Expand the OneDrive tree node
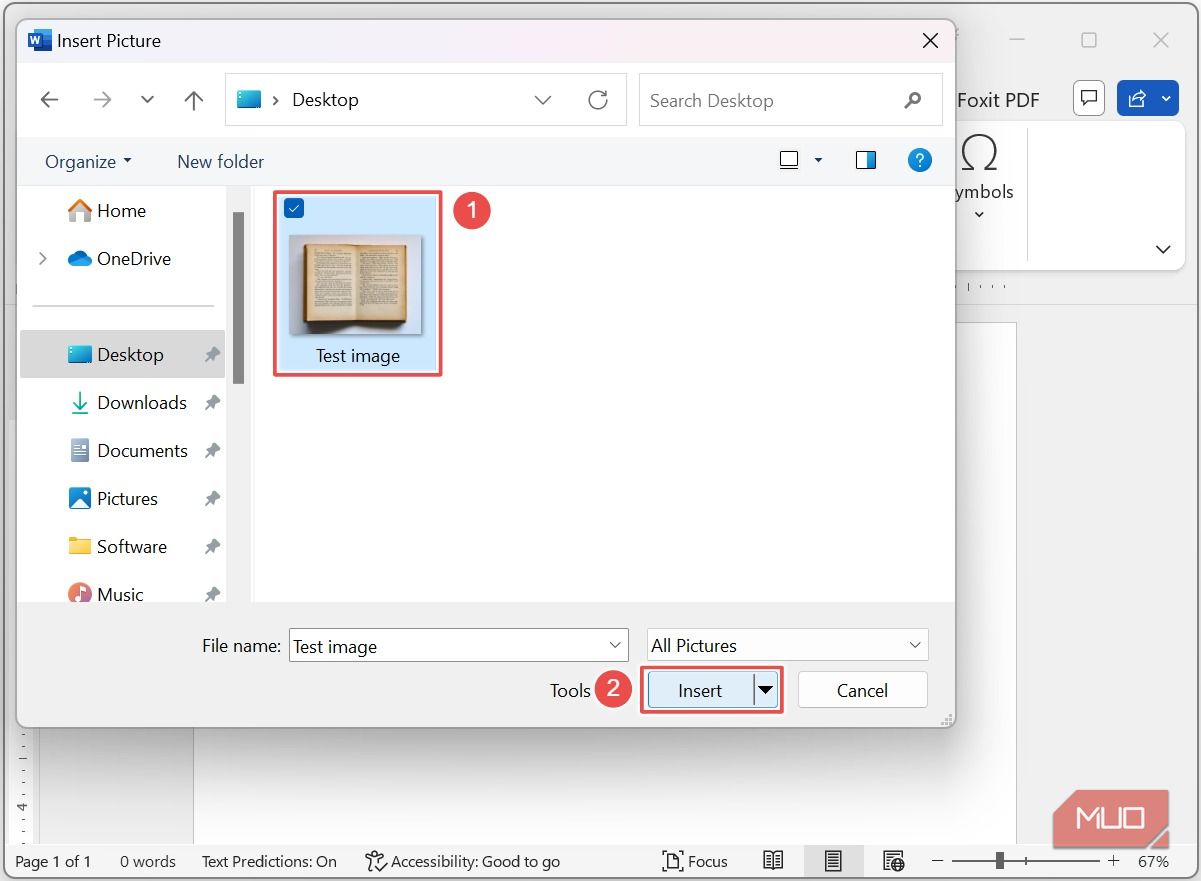This screenshot has height=881, width=1201. (x=42, y=258)
